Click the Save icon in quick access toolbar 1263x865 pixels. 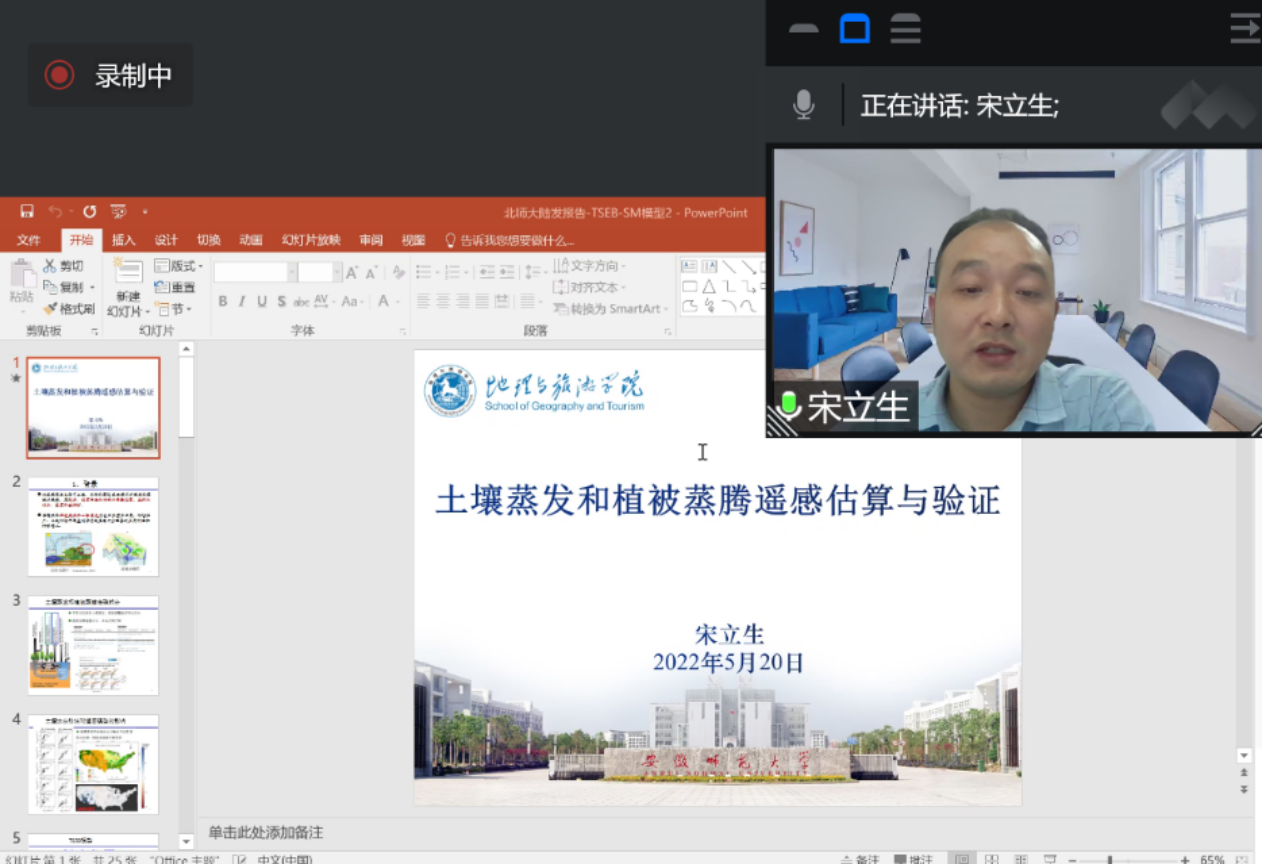(x=26, y=211)
